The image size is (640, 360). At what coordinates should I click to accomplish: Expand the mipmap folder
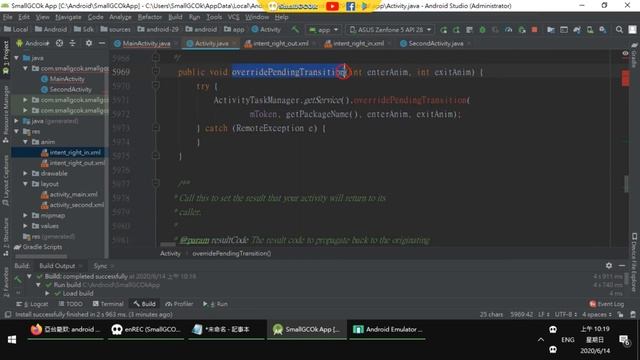[x=25, y=216]
